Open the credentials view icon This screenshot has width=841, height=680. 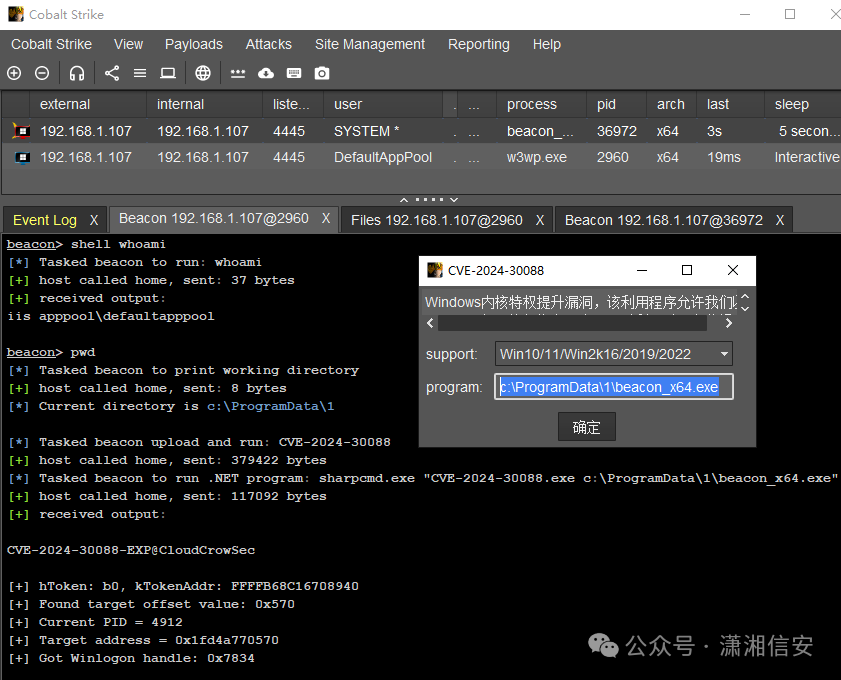(238, 73)
